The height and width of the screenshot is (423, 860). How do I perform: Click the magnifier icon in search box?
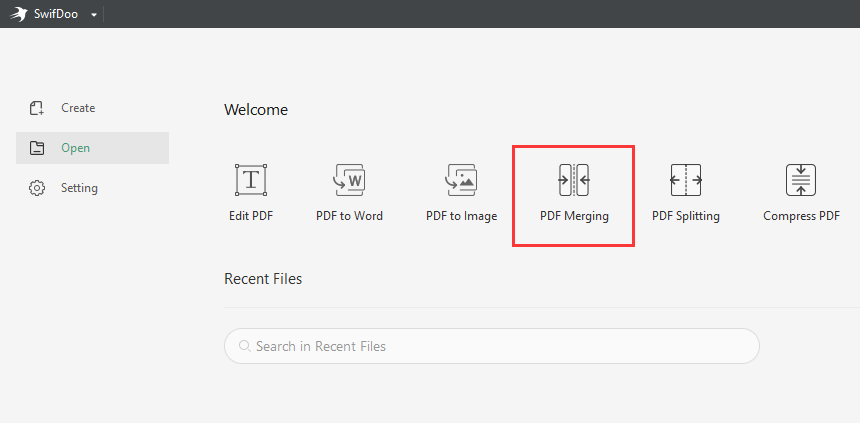[x=245, y=346]
